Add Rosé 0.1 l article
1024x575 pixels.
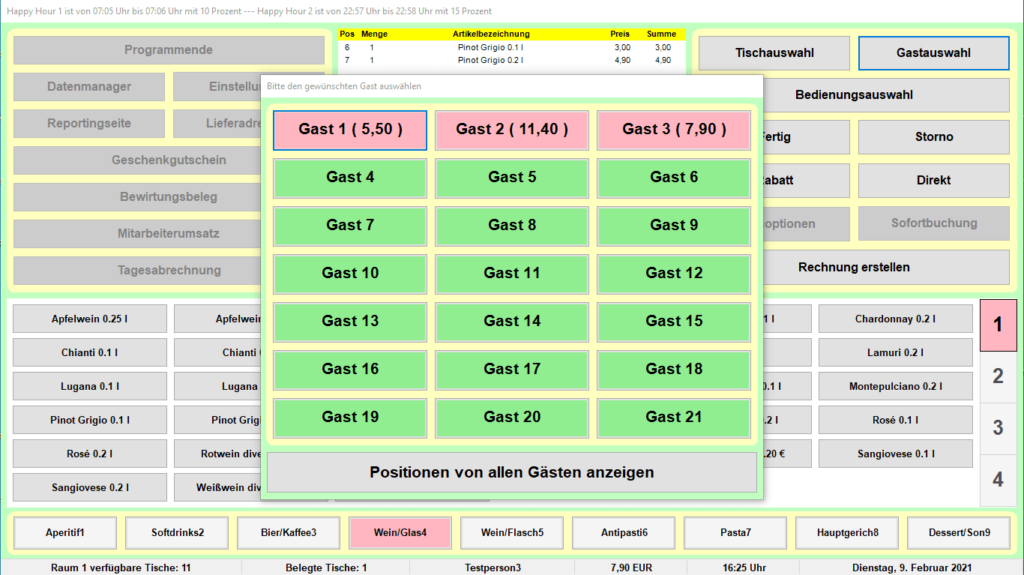(x=895, y=420)
